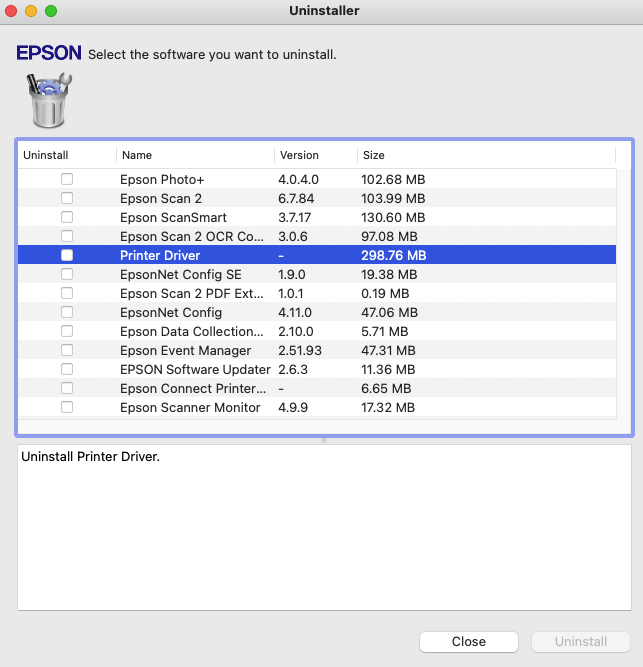This screenshot has height=667, width=643.
Task: Click the 102.68 MB size cell
Action: [x=393, y=180]
